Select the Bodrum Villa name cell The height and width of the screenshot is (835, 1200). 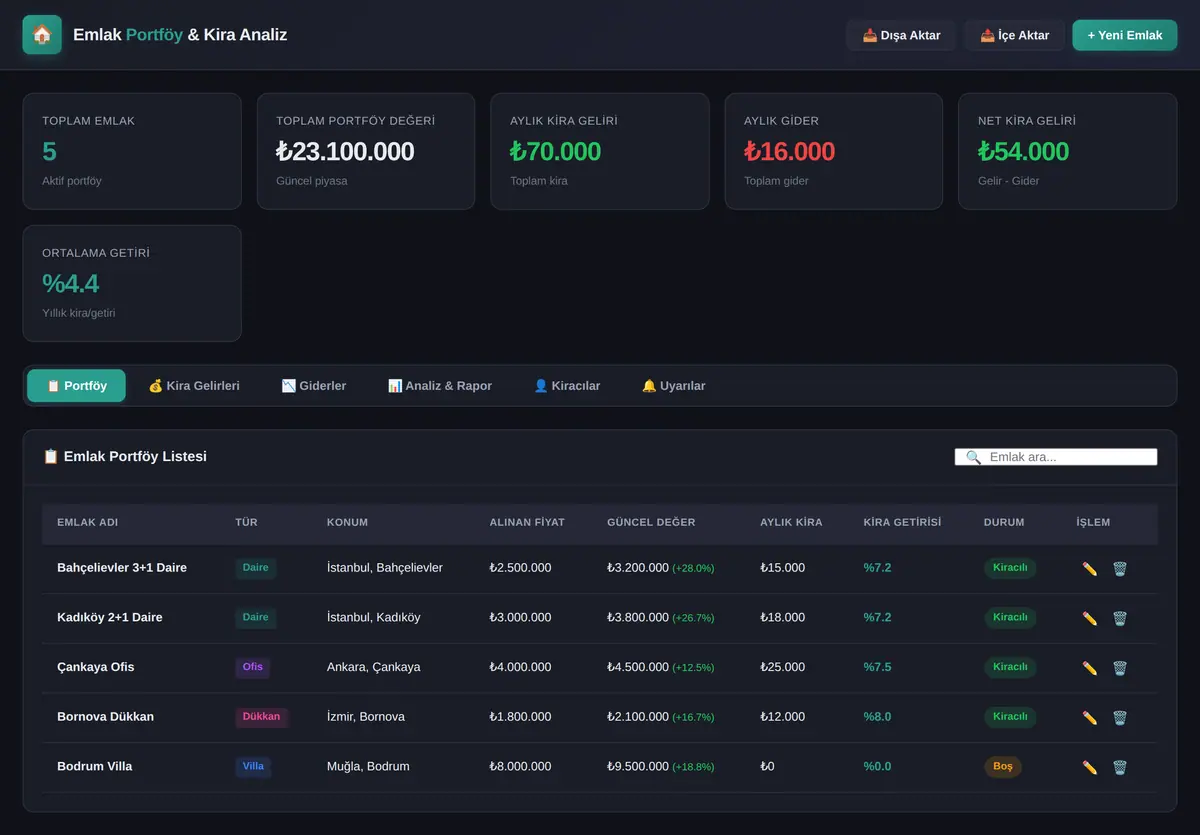click(95, 767)
